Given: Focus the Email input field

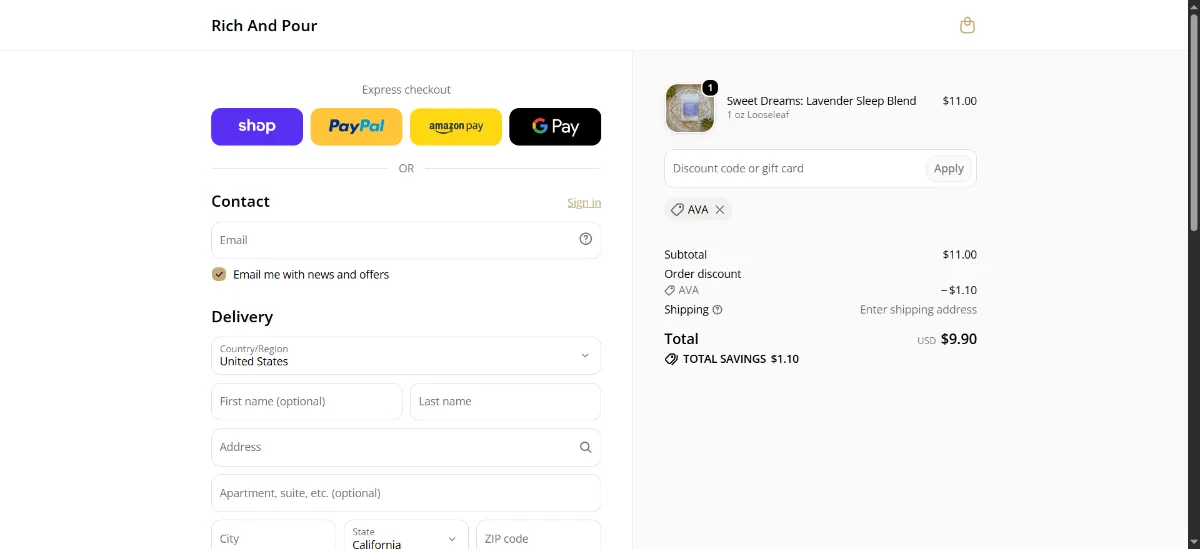Looking at the screenshot, I should tap(406, 240).
